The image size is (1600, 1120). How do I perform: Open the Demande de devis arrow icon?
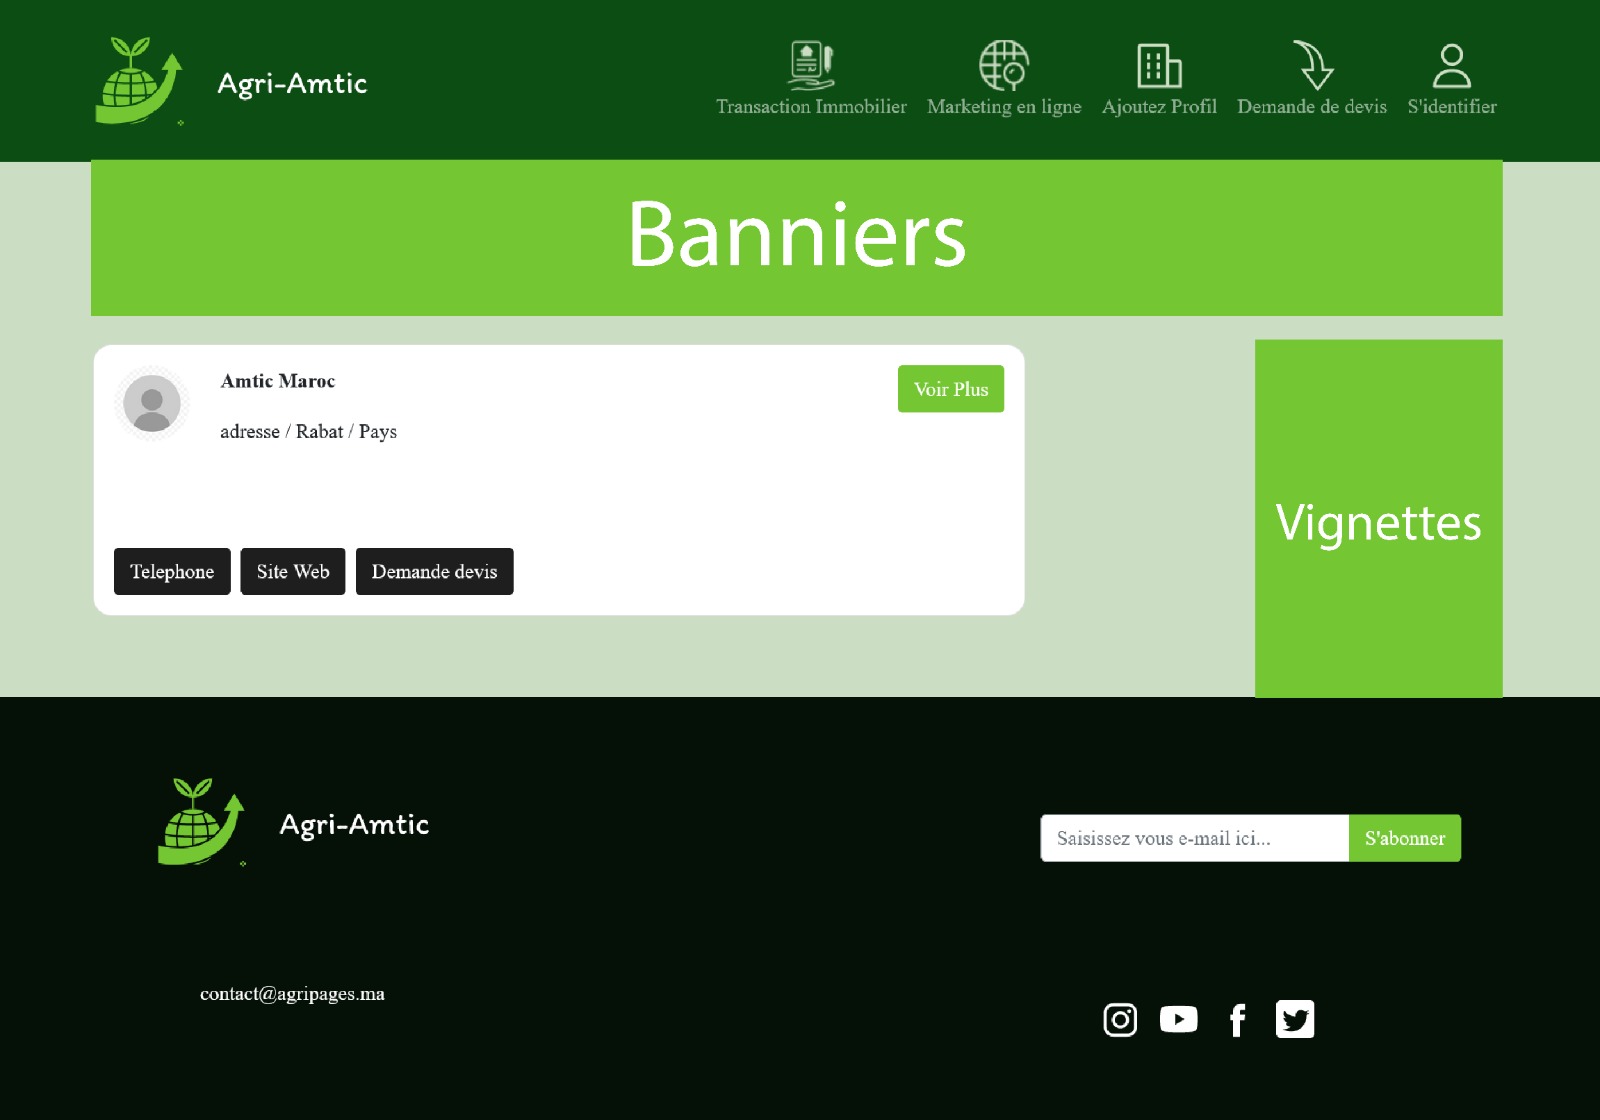tap(1313, 65)
